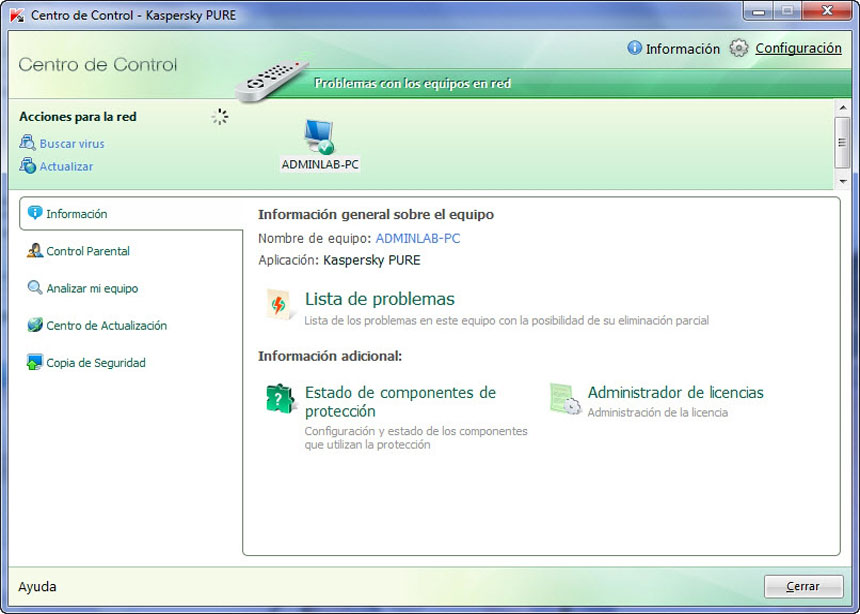Open Lista de problemas
Image resolution: width=860 pixels, height=614 pixels.
click(380, 298)
